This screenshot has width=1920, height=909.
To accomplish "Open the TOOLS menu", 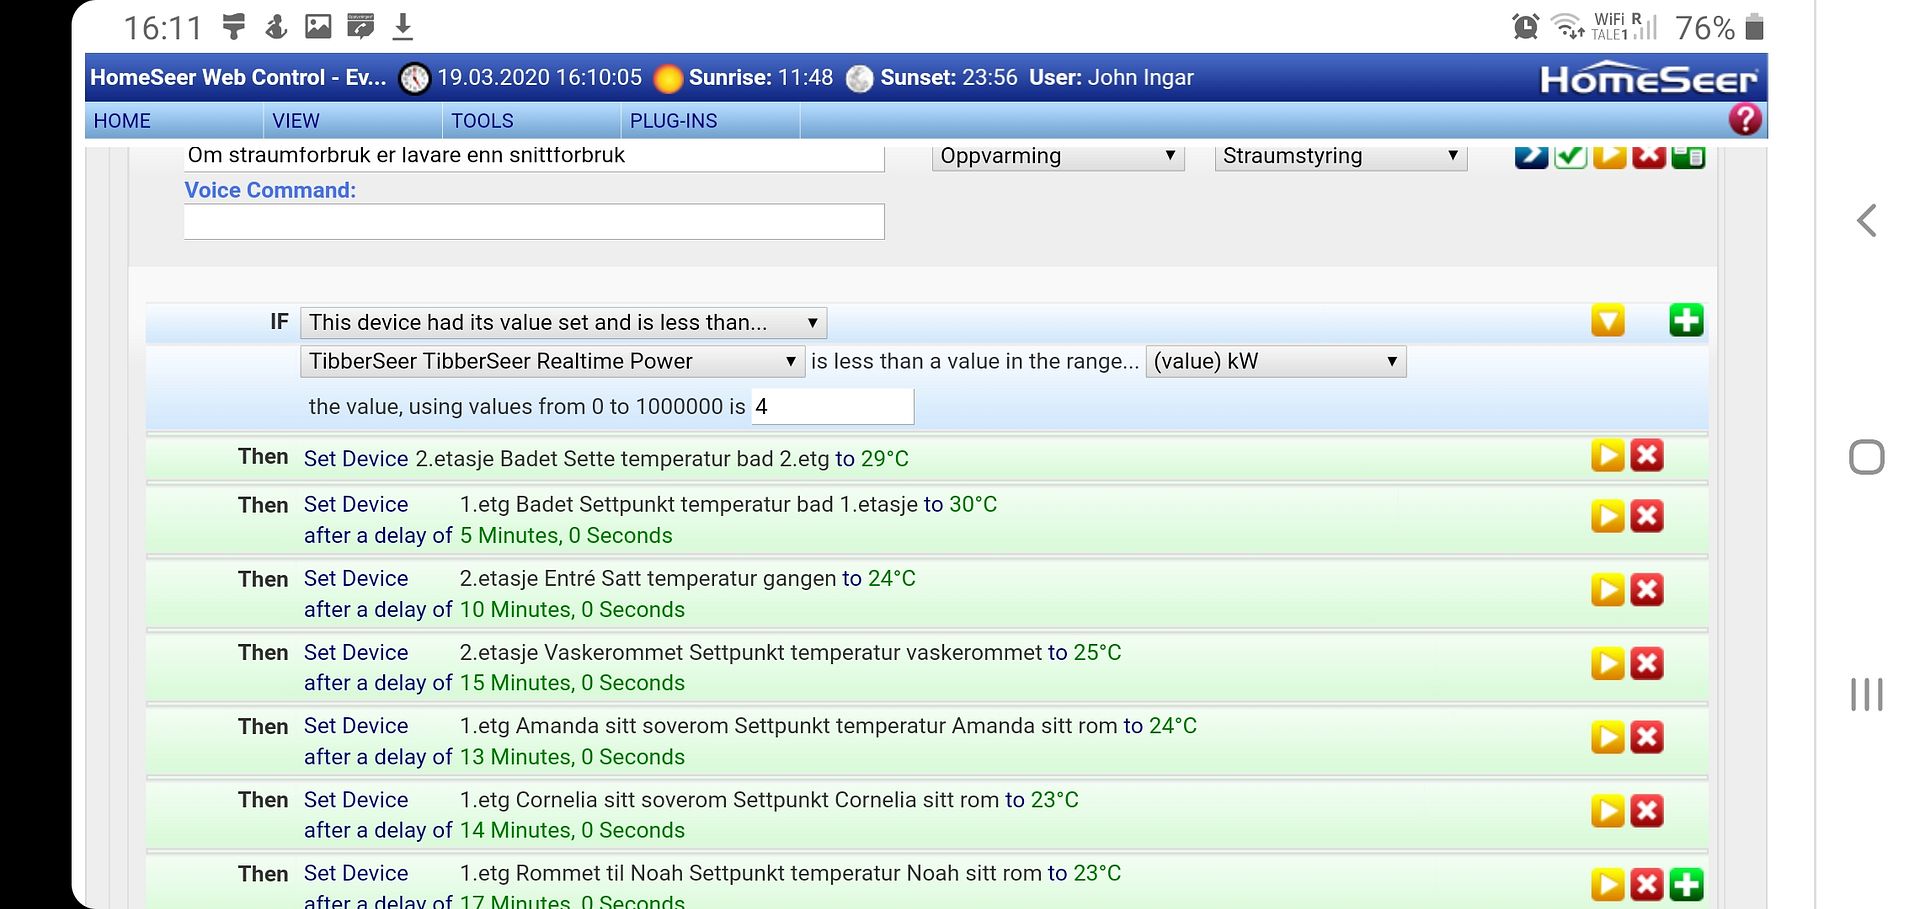I will point(482,120).
